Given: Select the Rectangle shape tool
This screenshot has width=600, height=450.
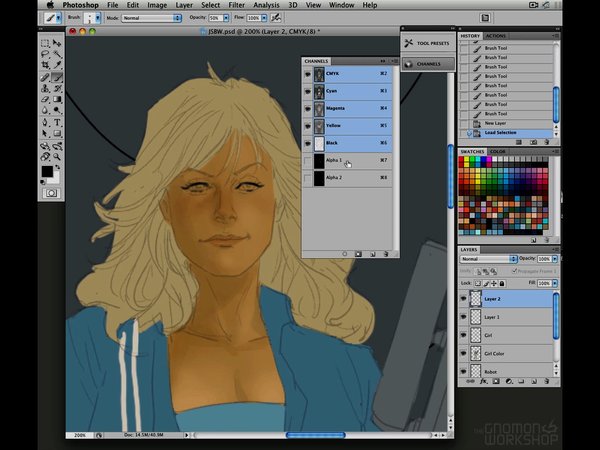Looking at the screenshot, I should click(x=57, y=134).
